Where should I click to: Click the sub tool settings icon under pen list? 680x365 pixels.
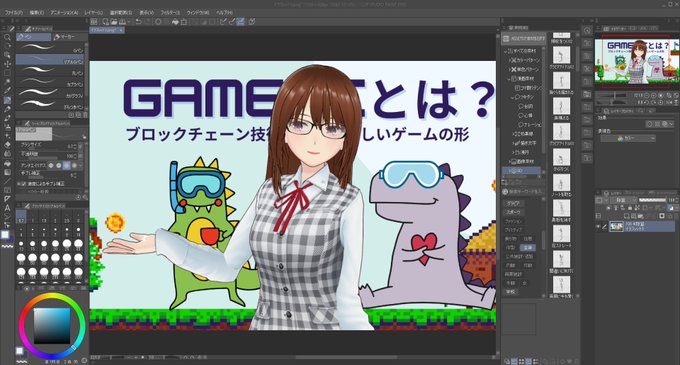click(x=71, y=115)
